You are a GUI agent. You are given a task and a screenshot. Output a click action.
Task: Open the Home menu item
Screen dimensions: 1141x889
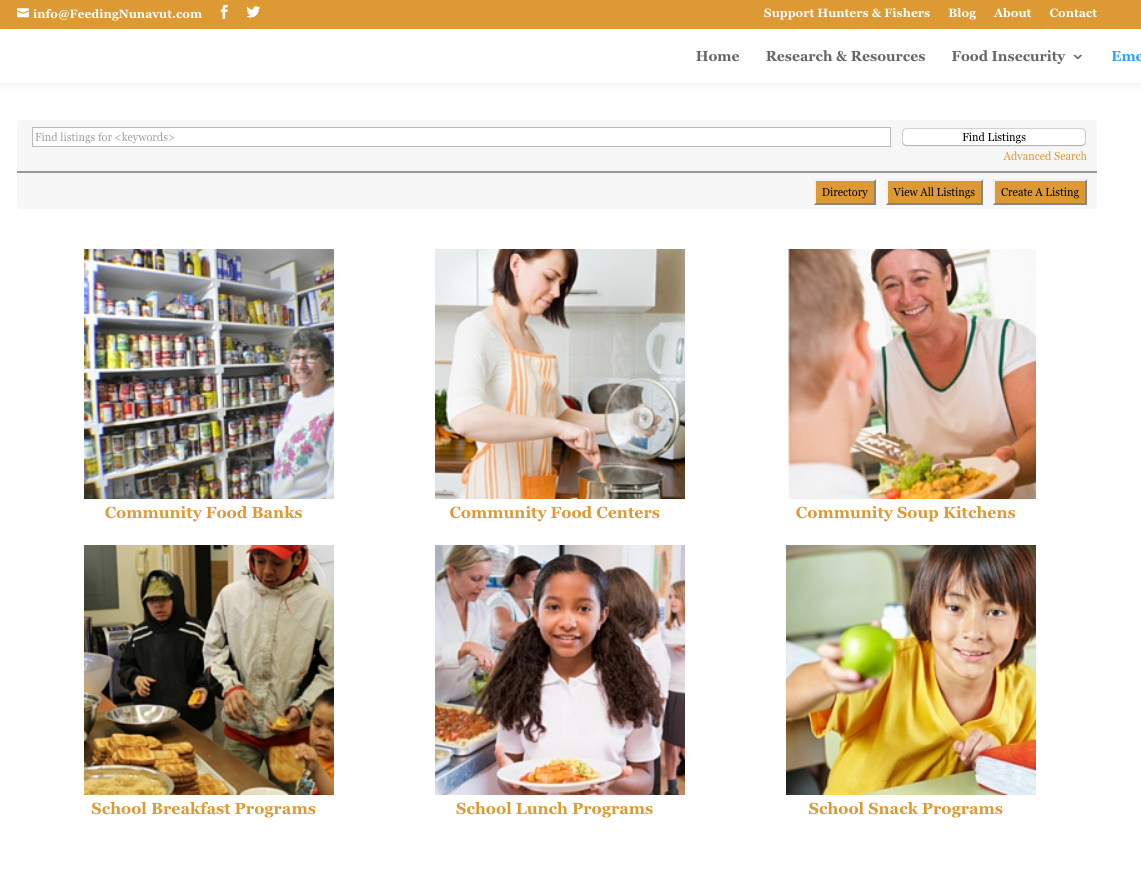717,56
